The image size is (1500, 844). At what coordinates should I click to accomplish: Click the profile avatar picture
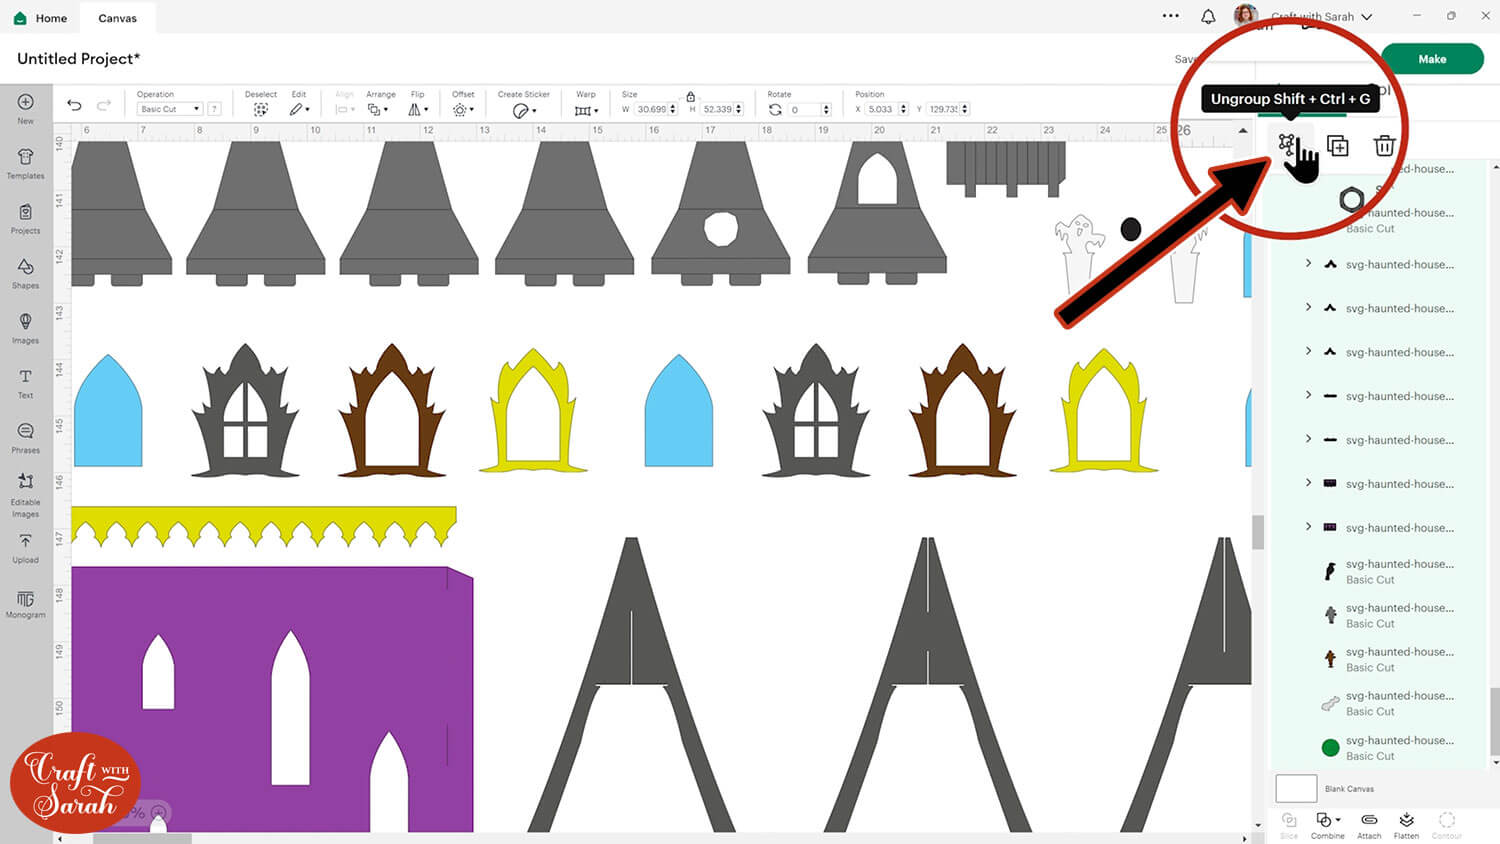click(1246, 16)
